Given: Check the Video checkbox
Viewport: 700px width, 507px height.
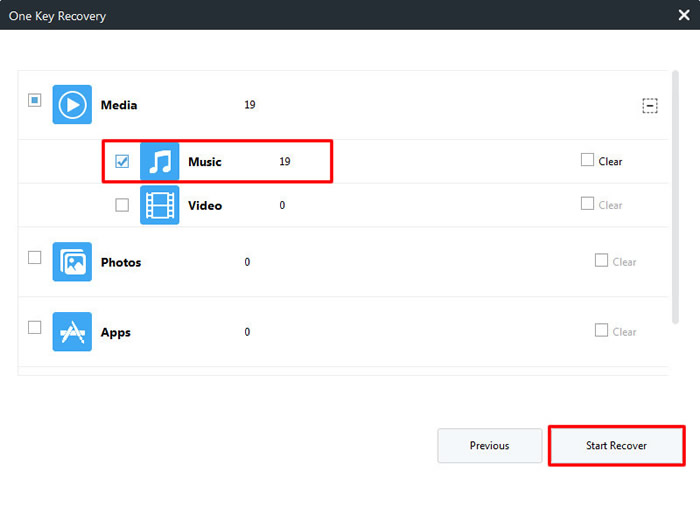Looking at the screenshot, I should click(x=122, y=205).
